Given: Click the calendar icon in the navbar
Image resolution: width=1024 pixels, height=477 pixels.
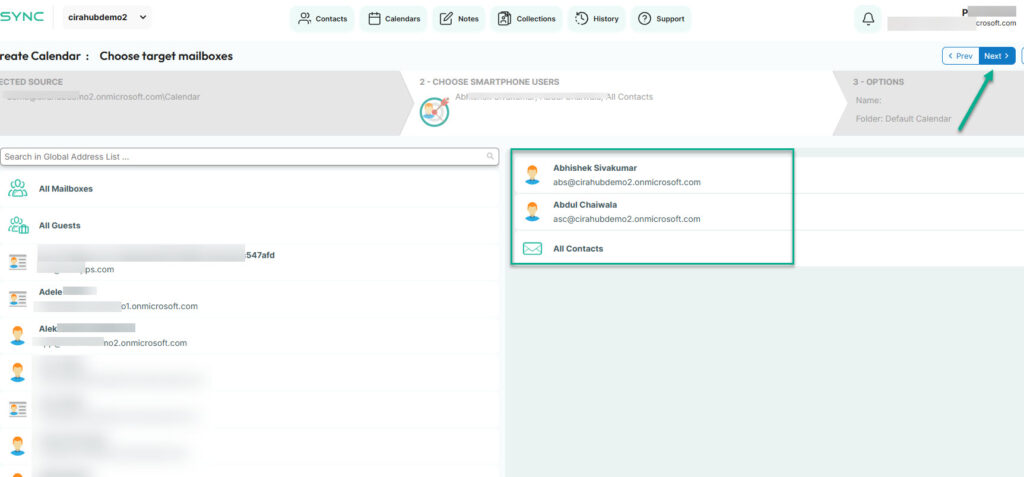Looking at the screenshot, I should pos(374,19).
